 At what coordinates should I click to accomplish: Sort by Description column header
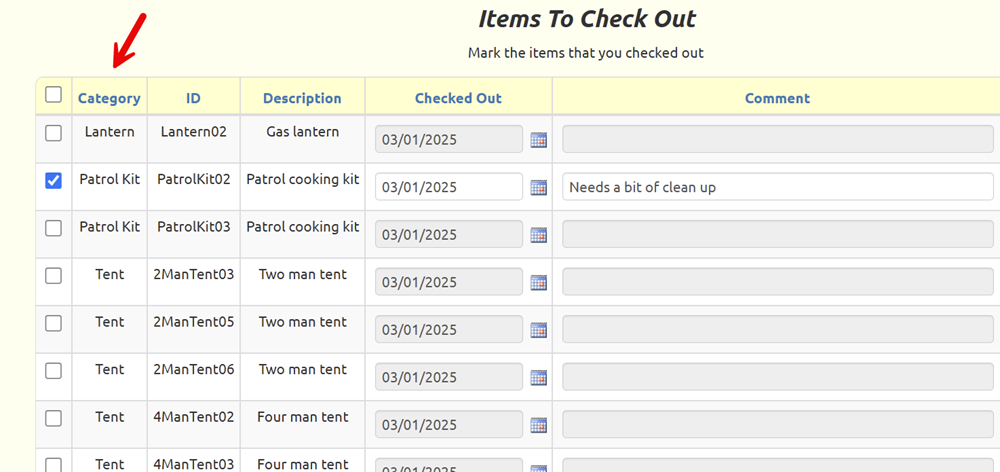coord(302,98)
